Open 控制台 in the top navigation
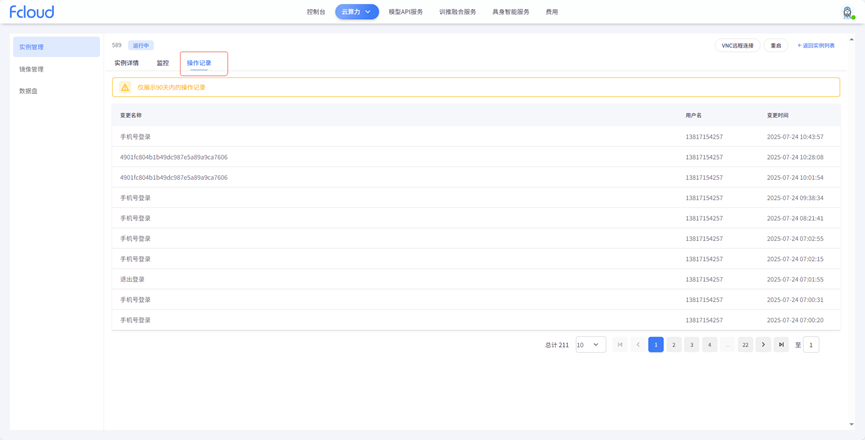 point(316,12)
